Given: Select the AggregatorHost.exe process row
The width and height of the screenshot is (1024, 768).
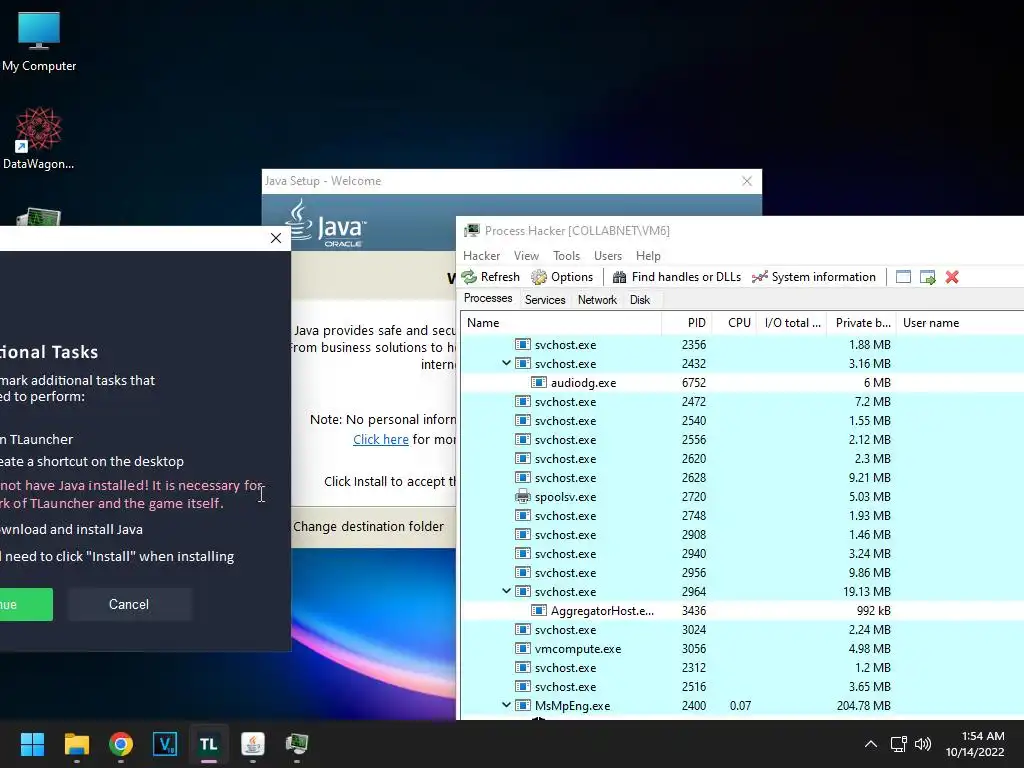Looking at the screenshot, I should [x=742, y=611].
